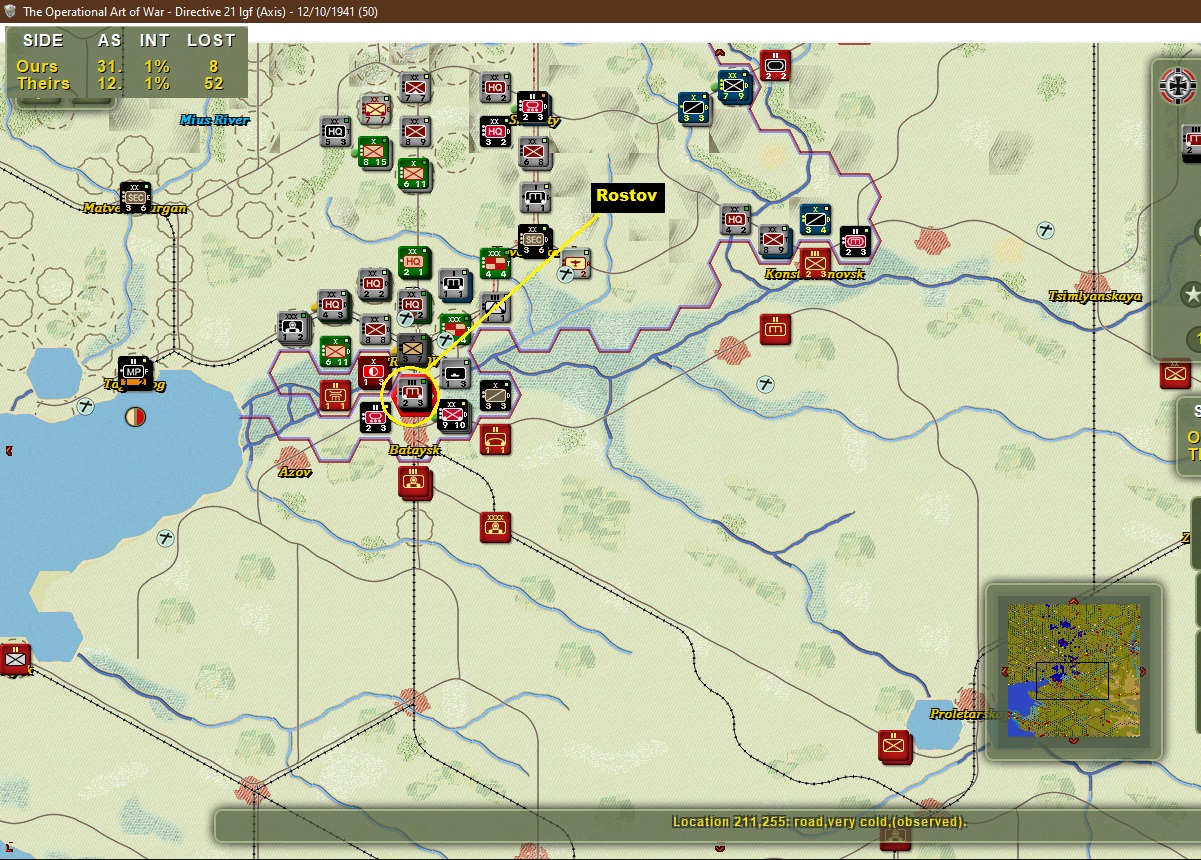This screenshot has height=860, width=1201.
Task: Select the black II 2-3 counter near Azov
Action: [x=375, y=416]
